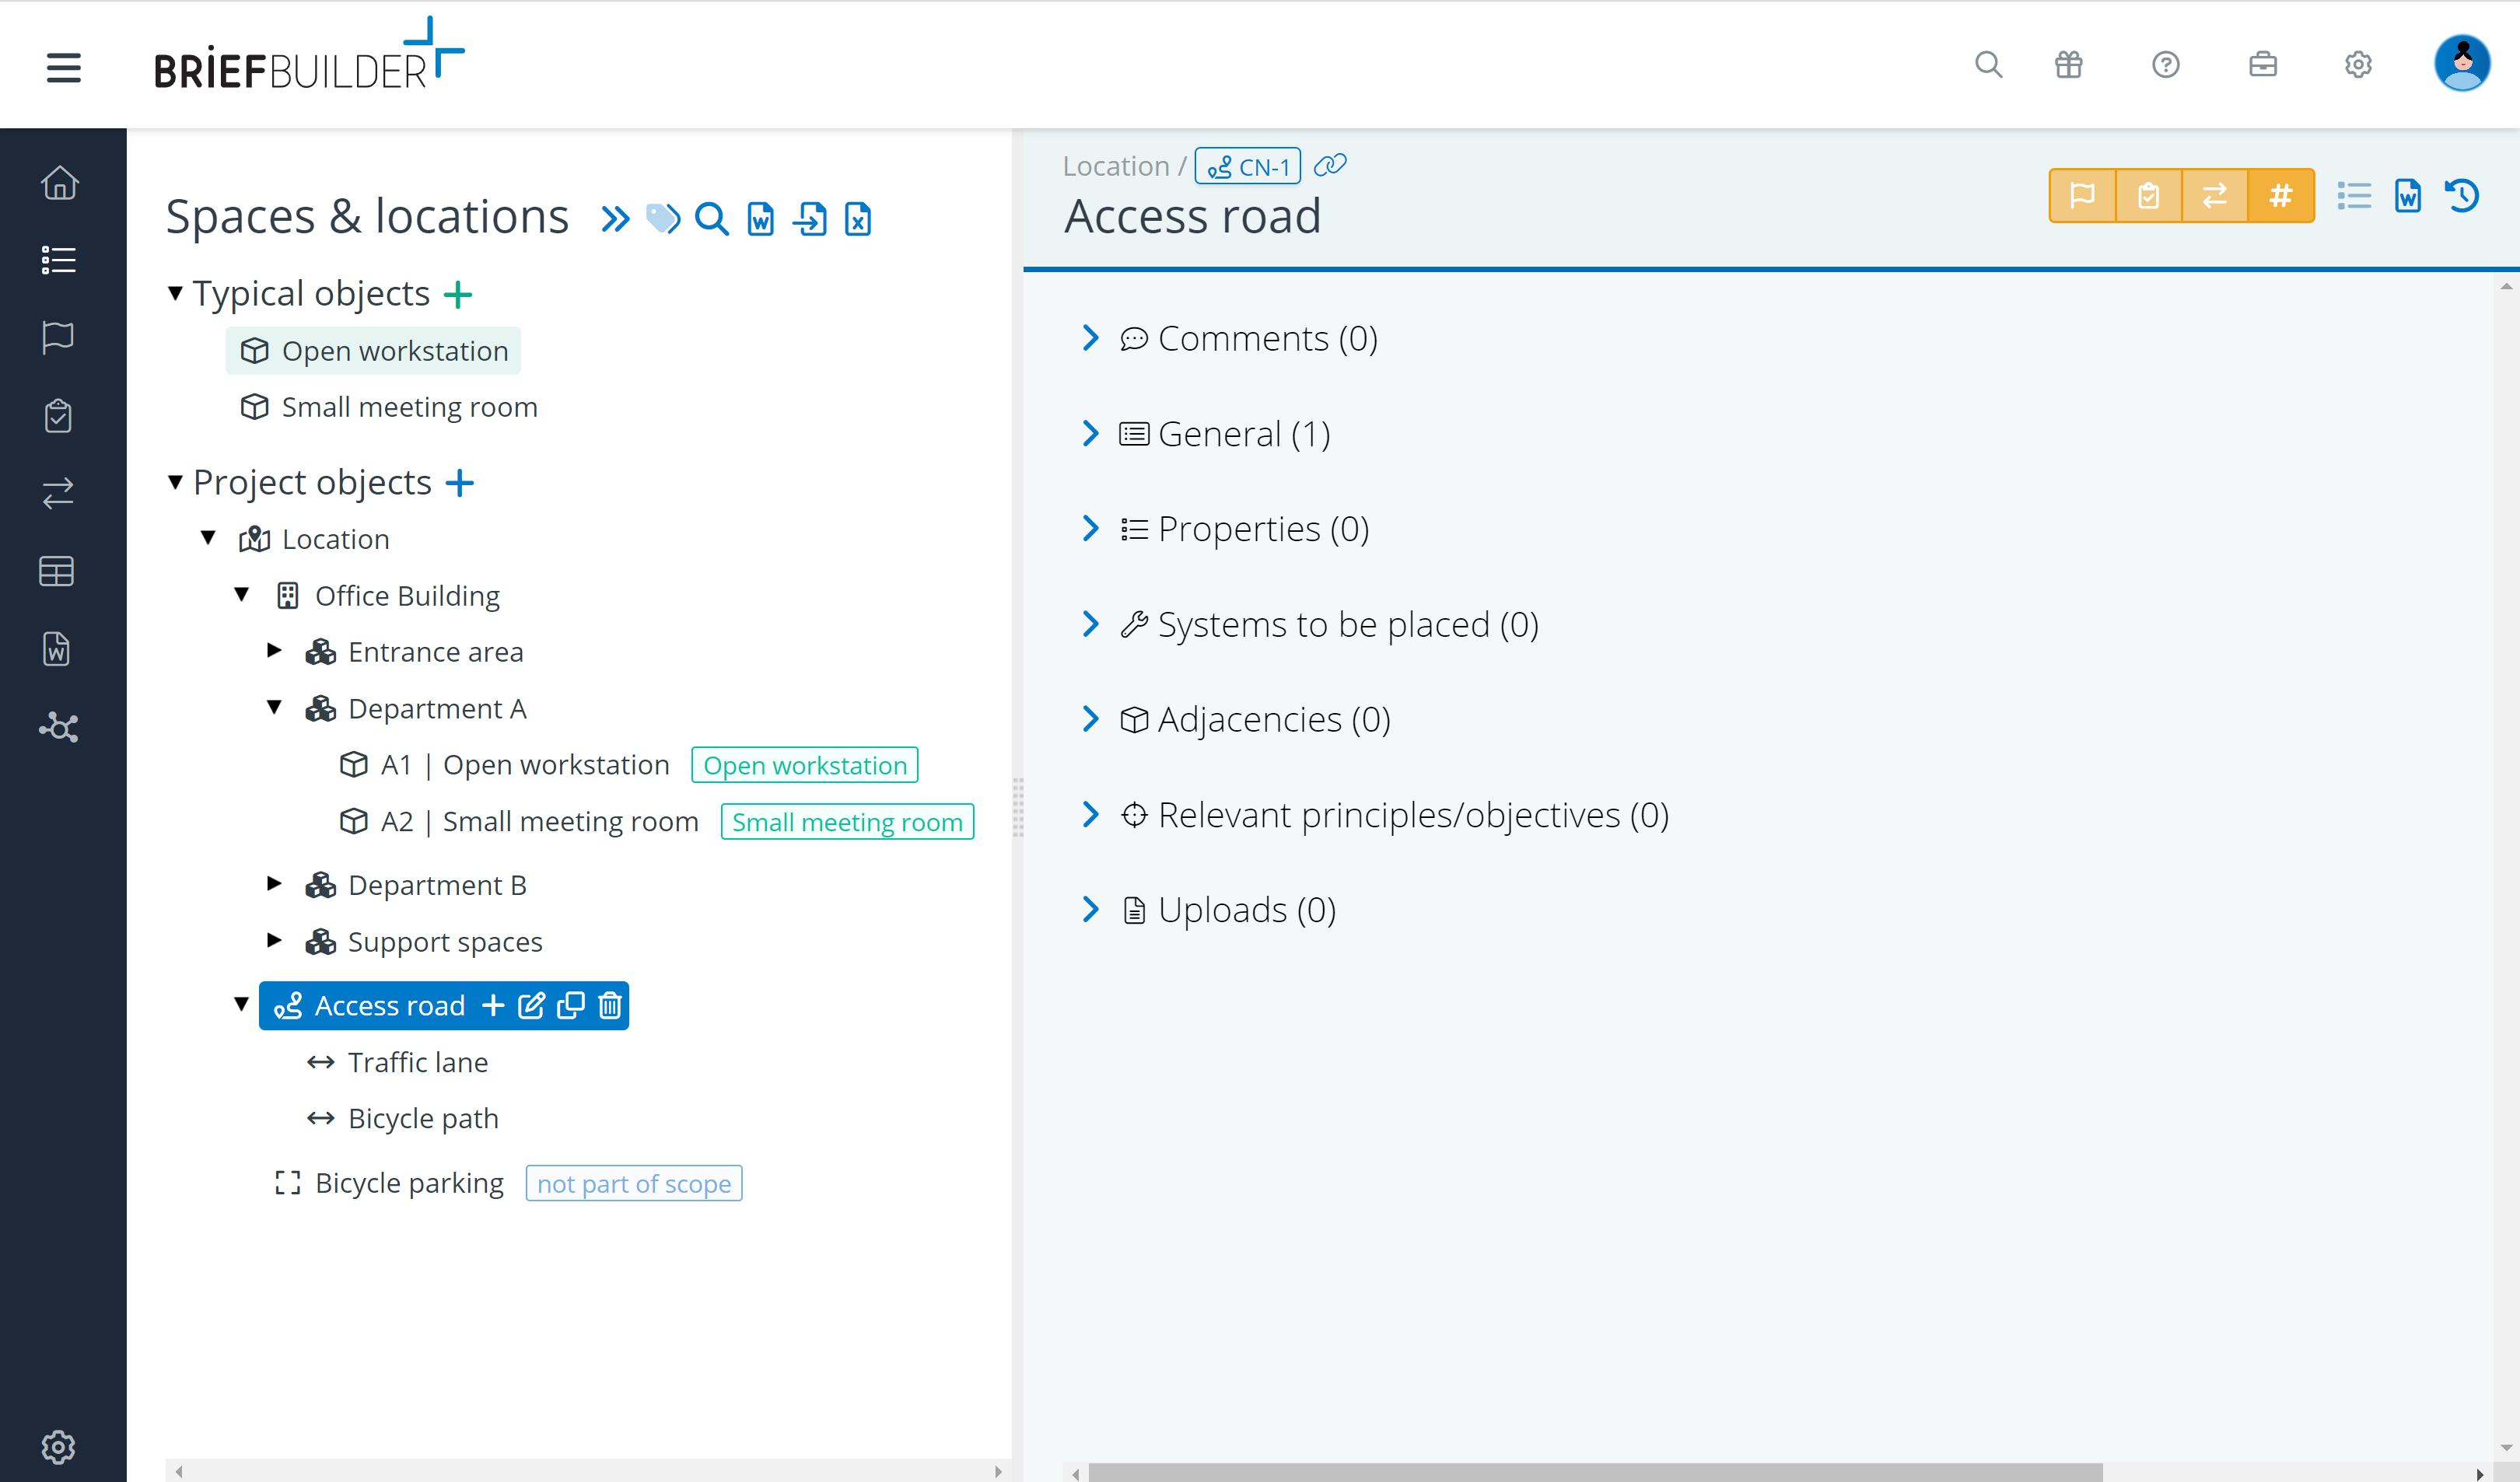Screen dimensions: 2520x1482
Task: Click the CN-1 code badge
Action: [1247, 166]
